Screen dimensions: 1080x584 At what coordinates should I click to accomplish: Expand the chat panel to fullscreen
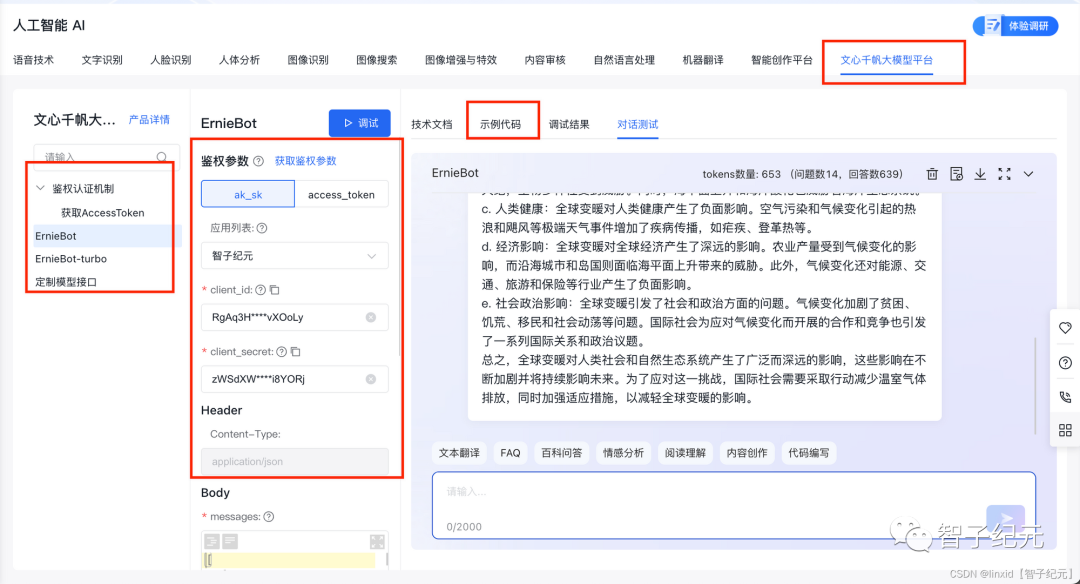point(1004,174)
